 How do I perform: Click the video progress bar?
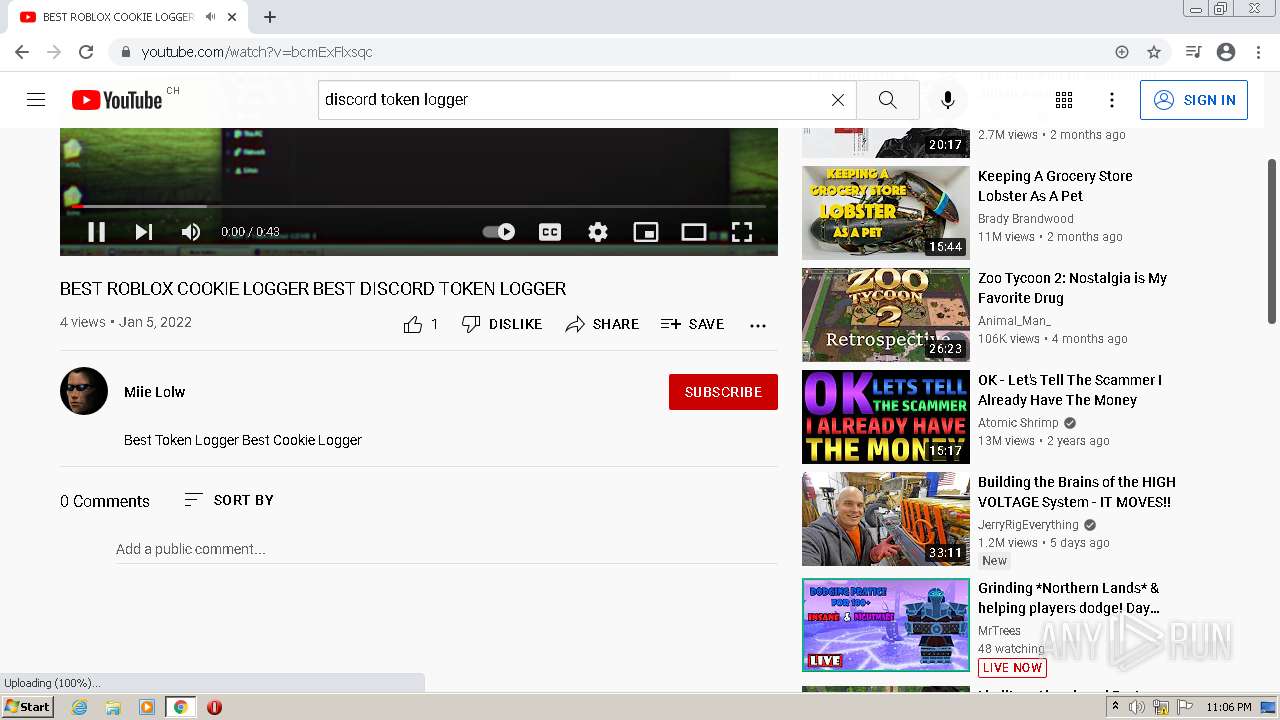[418, 207]
